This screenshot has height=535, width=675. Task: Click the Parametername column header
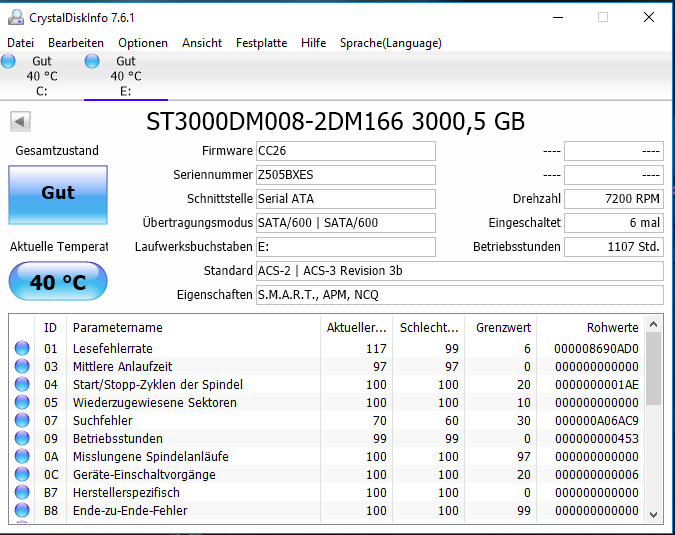point(193,328)
